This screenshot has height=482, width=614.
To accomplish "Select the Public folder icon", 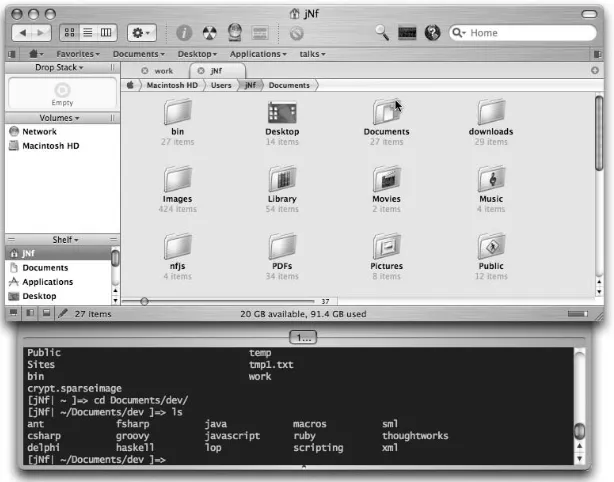I will click(x=491, y=247).
